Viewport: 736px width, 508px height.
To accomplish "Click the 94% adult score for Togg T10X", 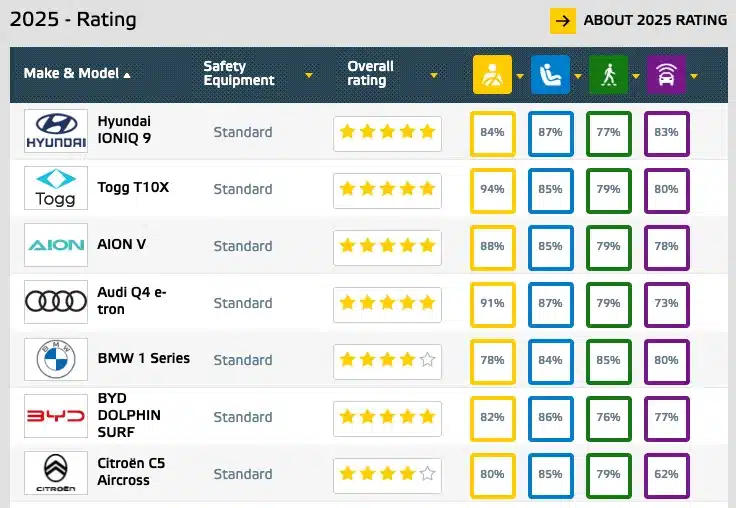I will coord(492,191).
